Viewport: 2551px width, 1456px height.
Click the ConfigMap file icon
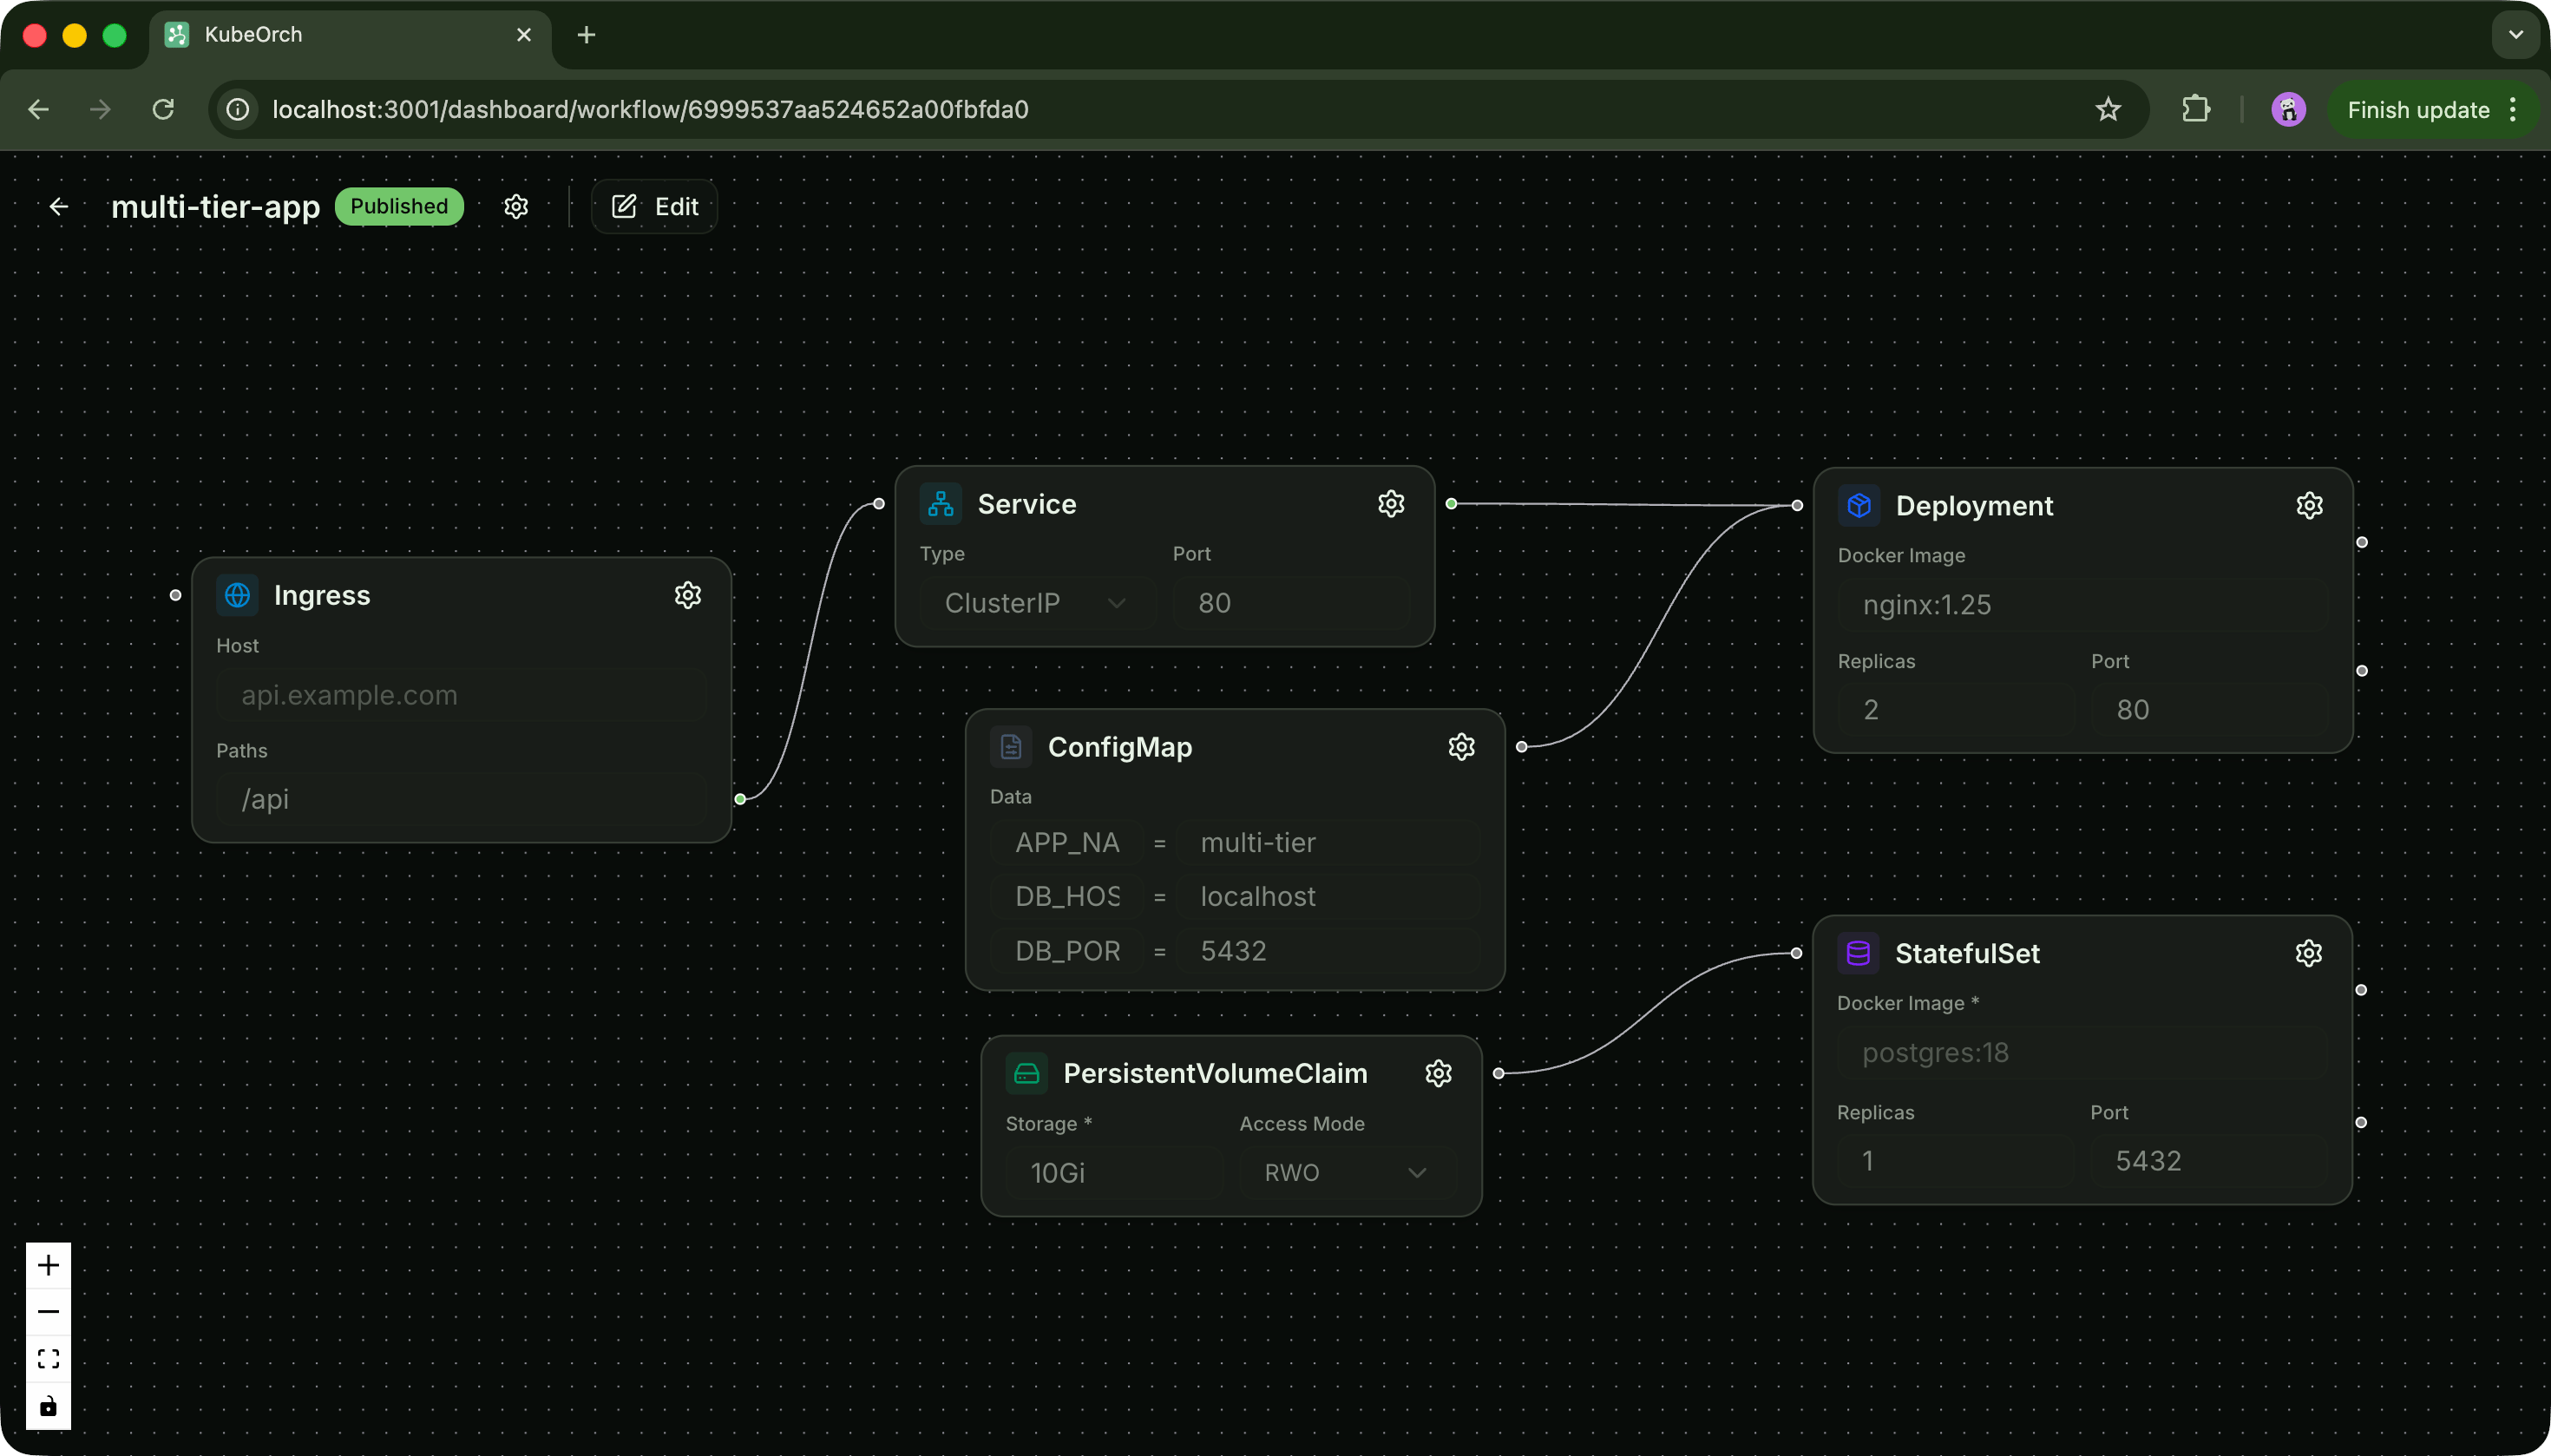1010,746
